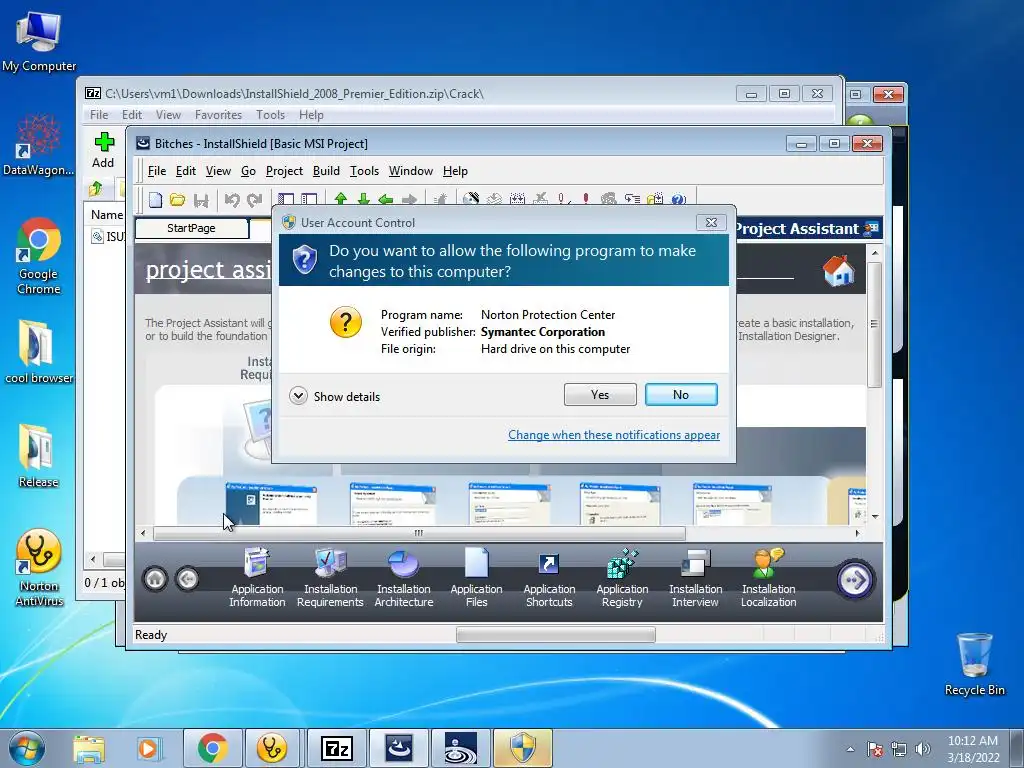Open the View menu in InstallShield

(218, 171)
